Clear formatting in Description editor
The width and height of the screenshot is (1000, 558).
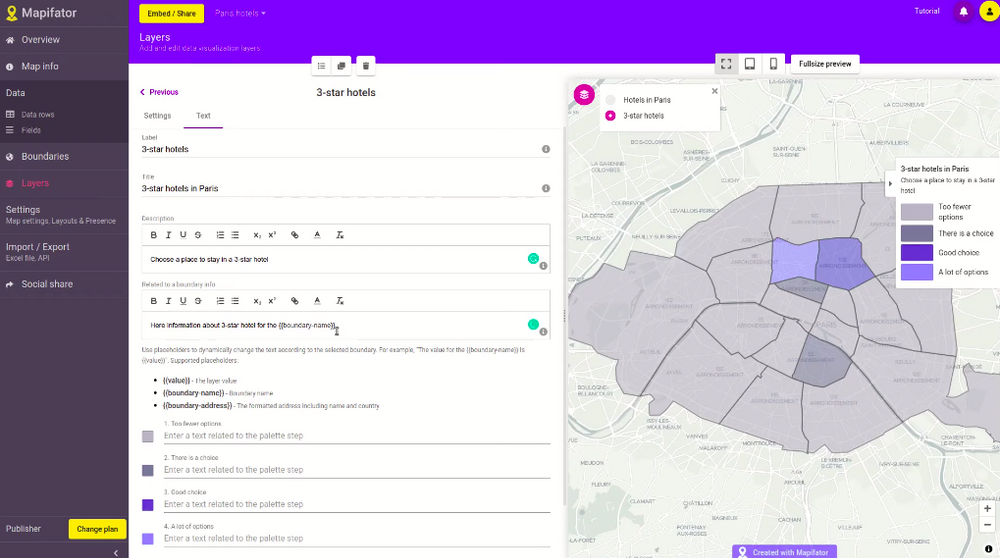(x=340, y=235)
